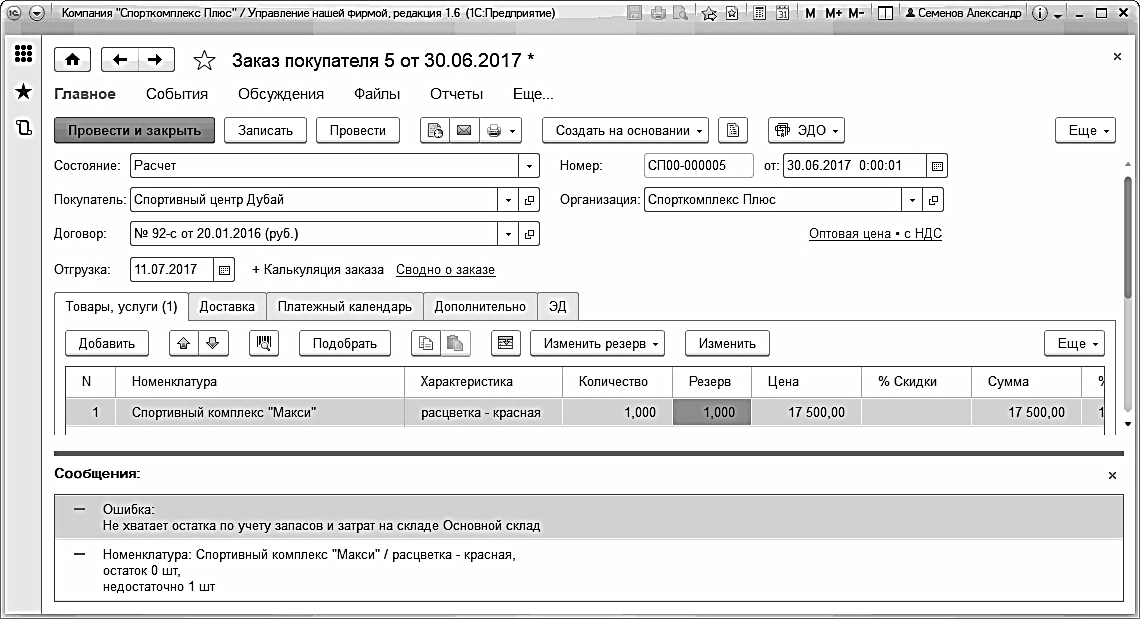
Task: Select the Спортивный комплекс "Макси" cell
Action: pyautogui.click(x=259, y=412)
